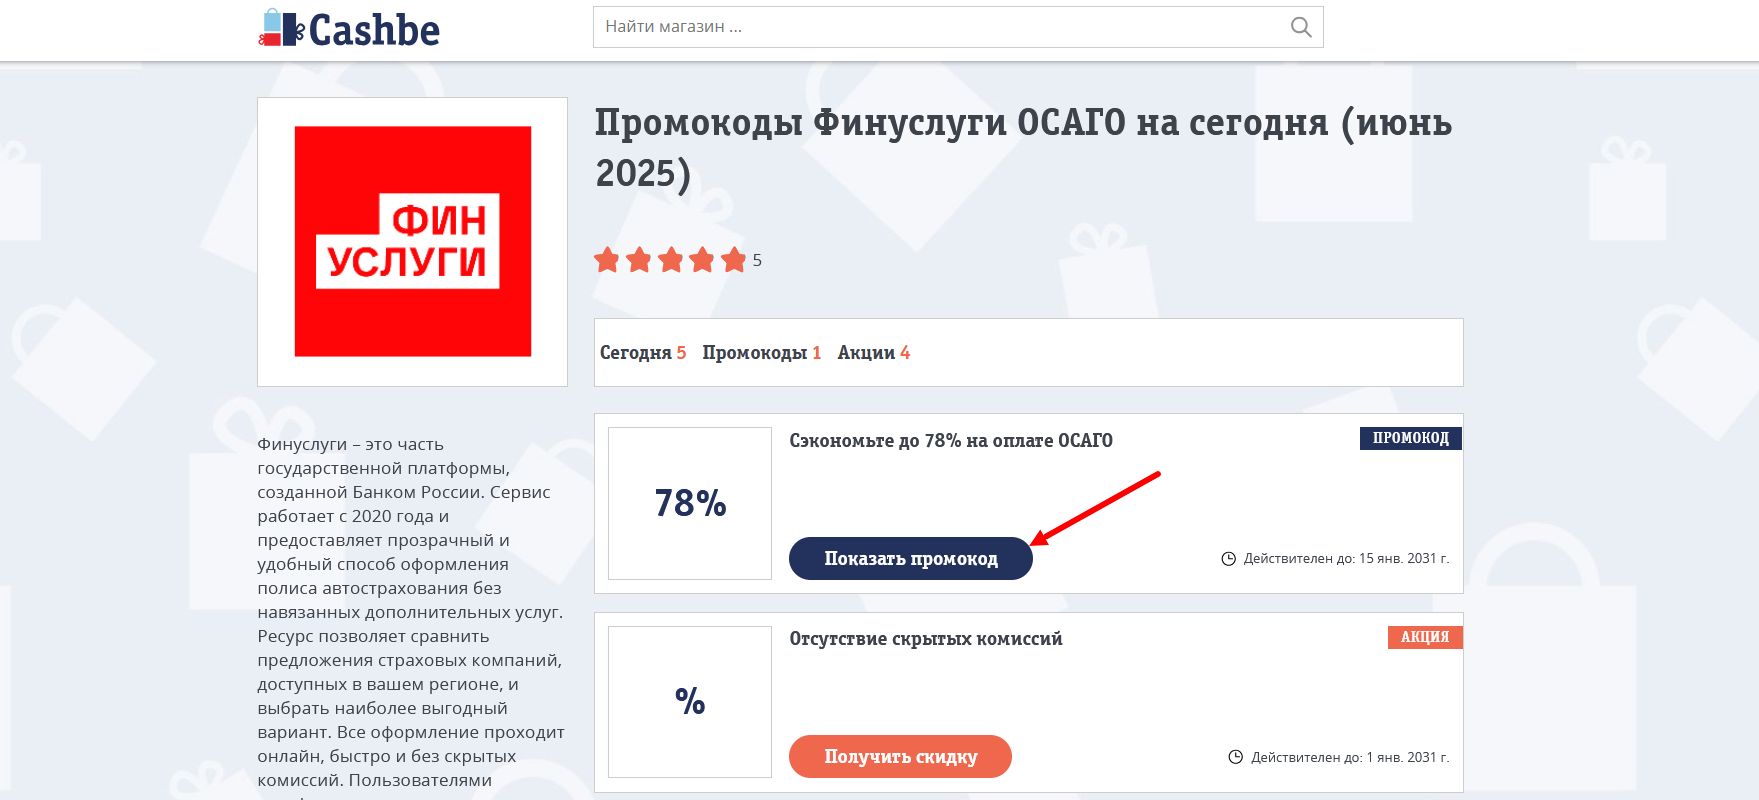
Task: Click clock icon next to 15 янв. 2031
Action: [1229, 559]
